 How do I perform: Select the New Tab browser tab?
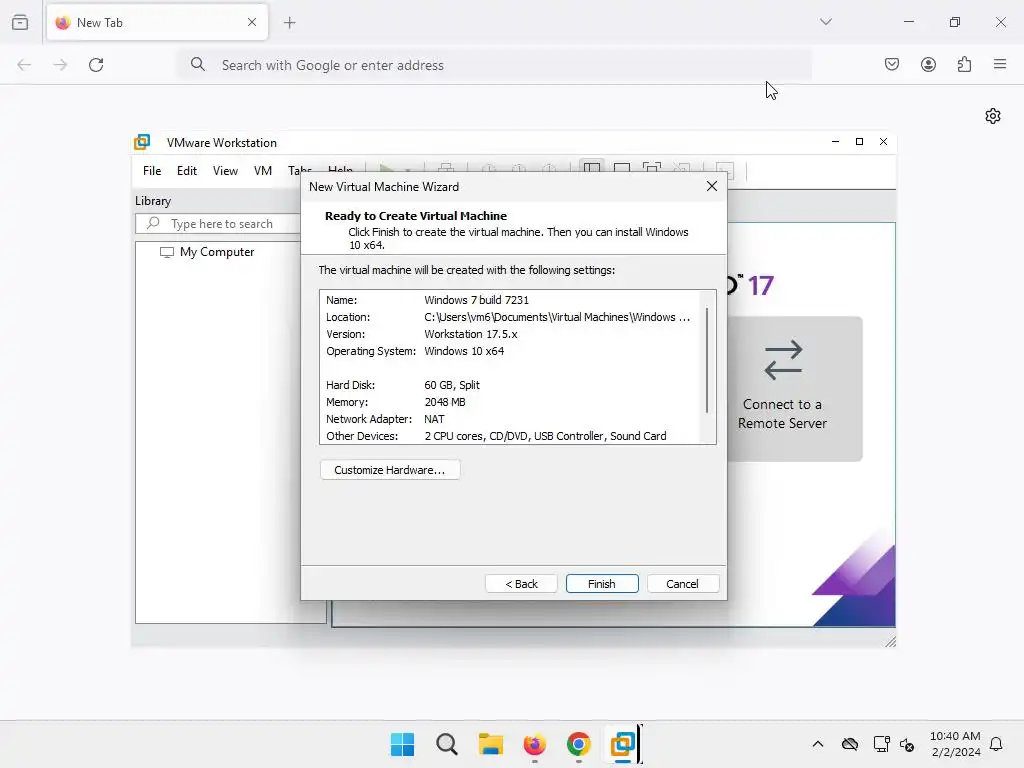[157, 22]
